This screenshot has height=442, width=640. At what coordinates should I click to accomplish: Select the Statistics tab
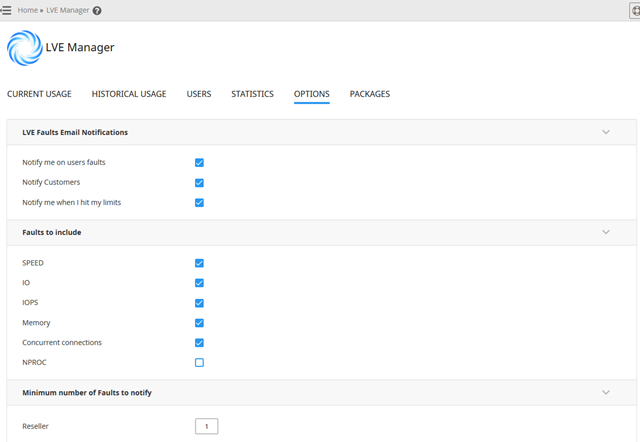point(252,94)
